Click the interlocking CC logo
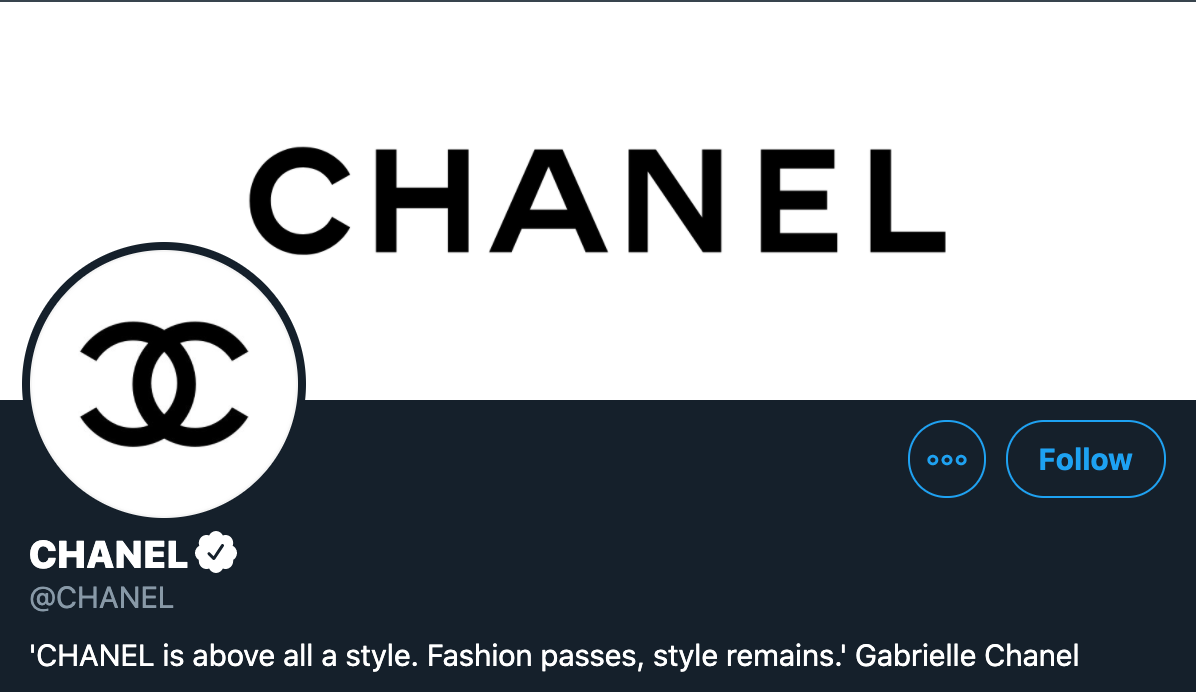 [x=164, y=384]
